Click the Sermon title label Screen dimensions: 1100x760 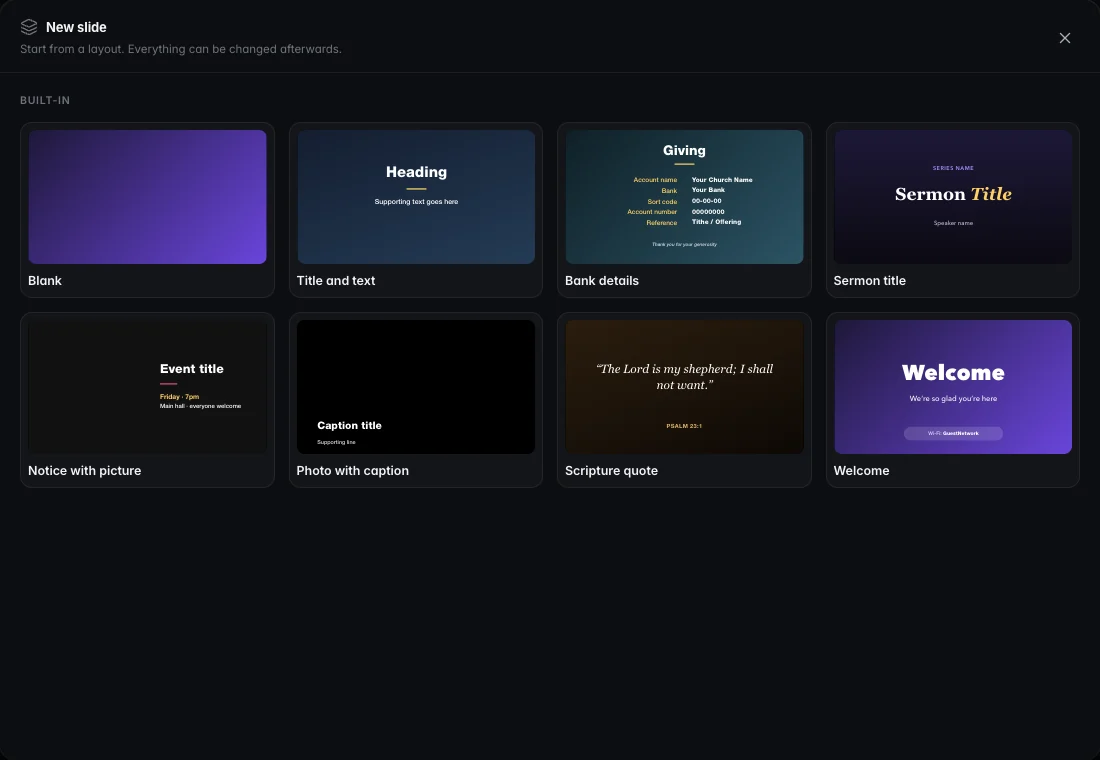click(869, 281)
